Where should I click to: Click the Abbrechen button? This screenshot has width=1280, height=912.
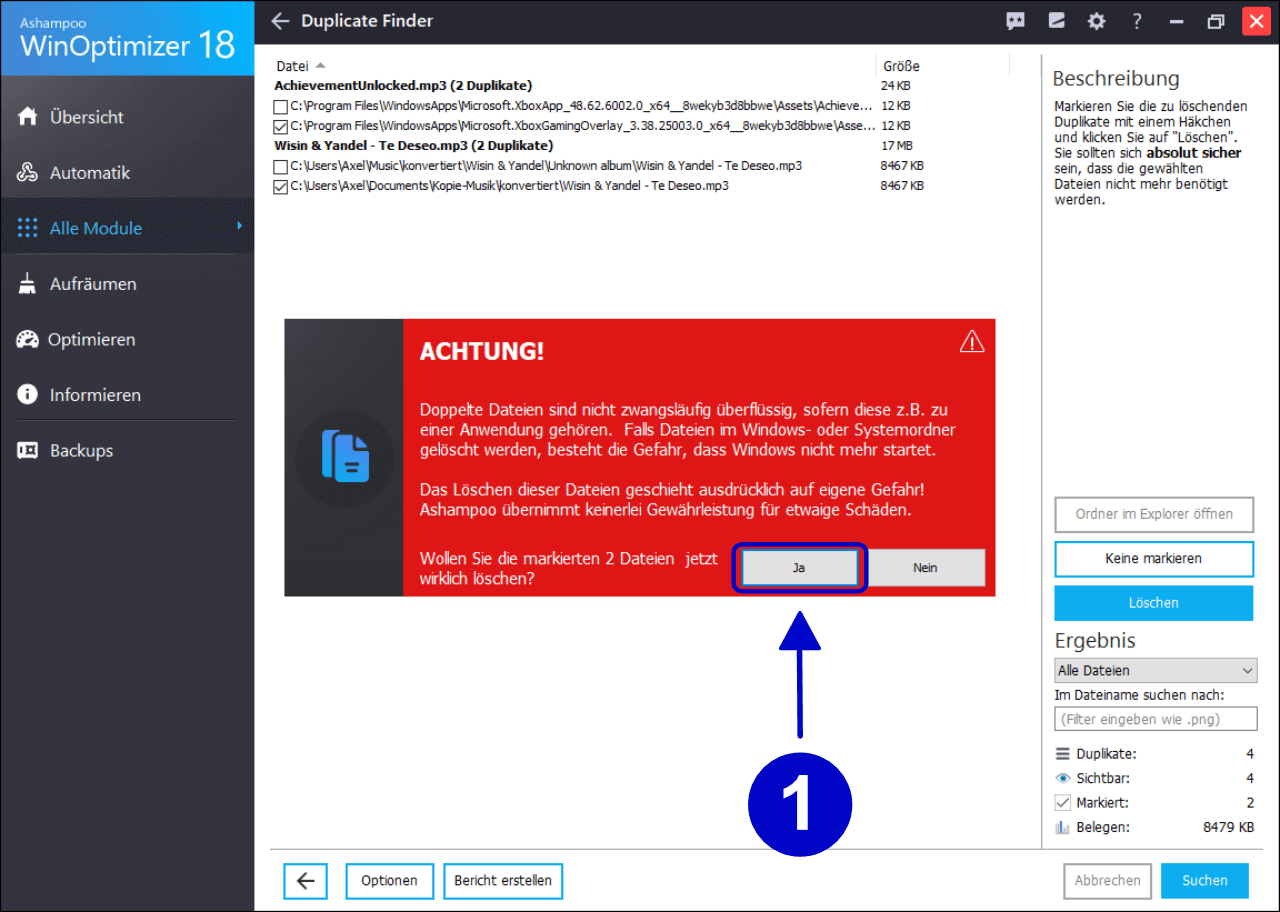click(x=1107, y=881)
